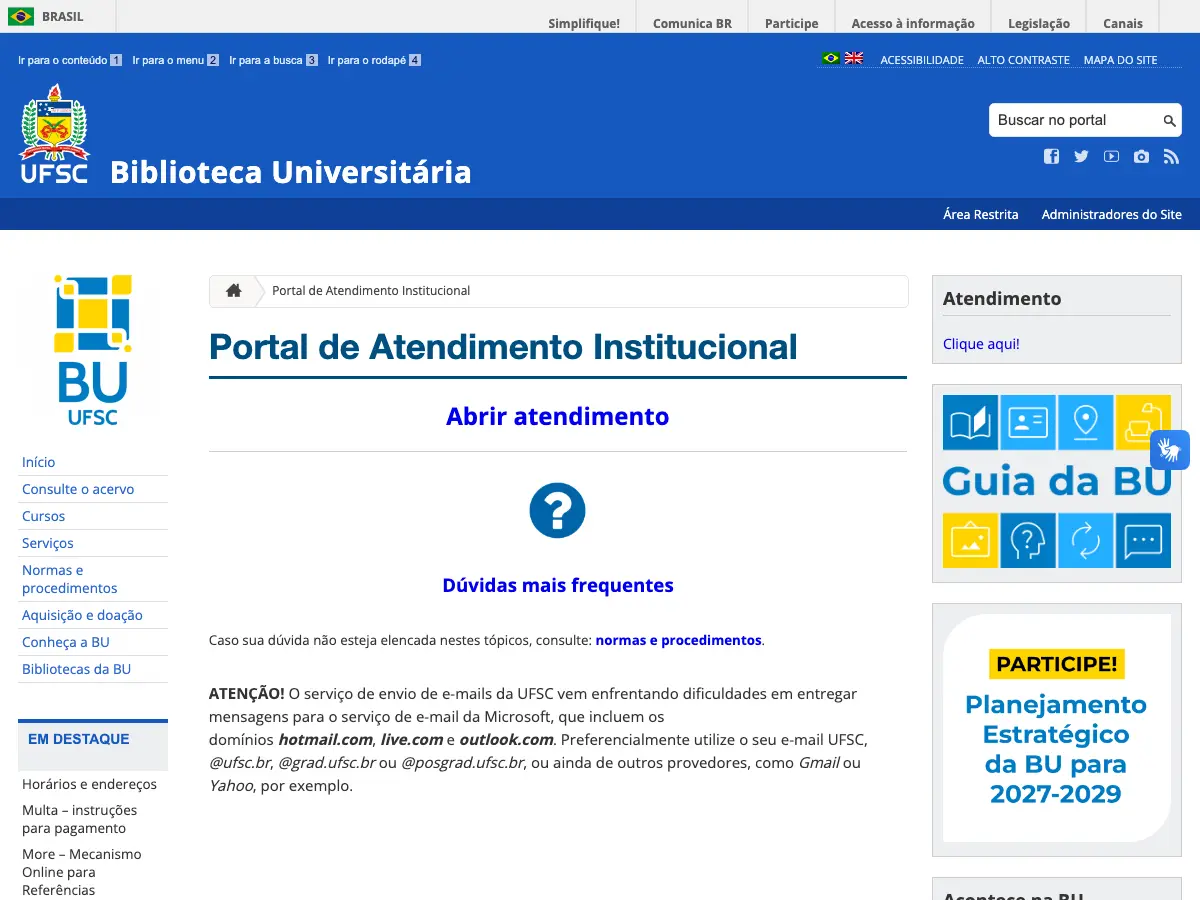
Task: Open Acesso à informação menu
Action: point(913,23)
